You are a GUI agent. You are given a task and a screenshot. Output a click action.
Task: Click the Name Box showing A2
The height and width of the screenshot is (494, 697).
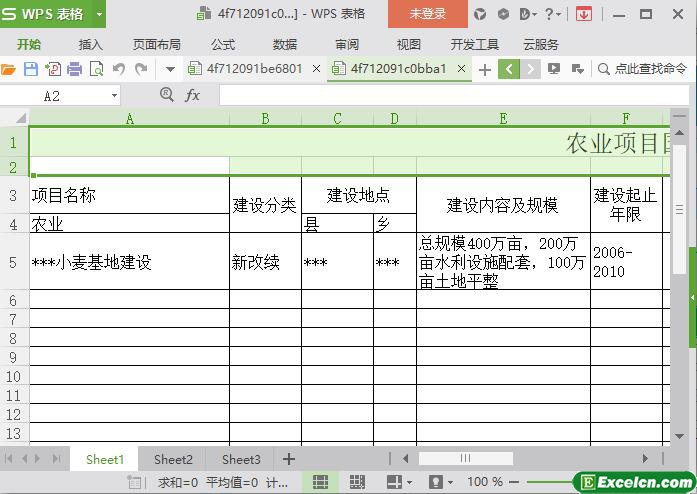pyautogui.click(x=53, y=96)
